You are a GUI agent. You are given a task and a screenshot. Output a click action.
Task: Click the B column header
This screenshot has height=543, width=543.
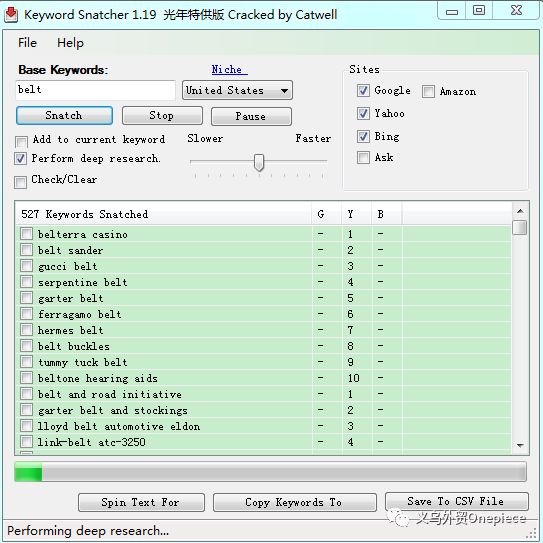[x=387, y=214]
